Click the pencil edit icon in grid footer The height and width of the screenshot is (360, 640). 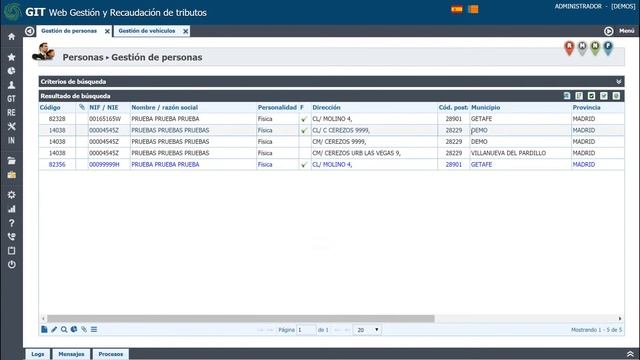coord(54,329)
